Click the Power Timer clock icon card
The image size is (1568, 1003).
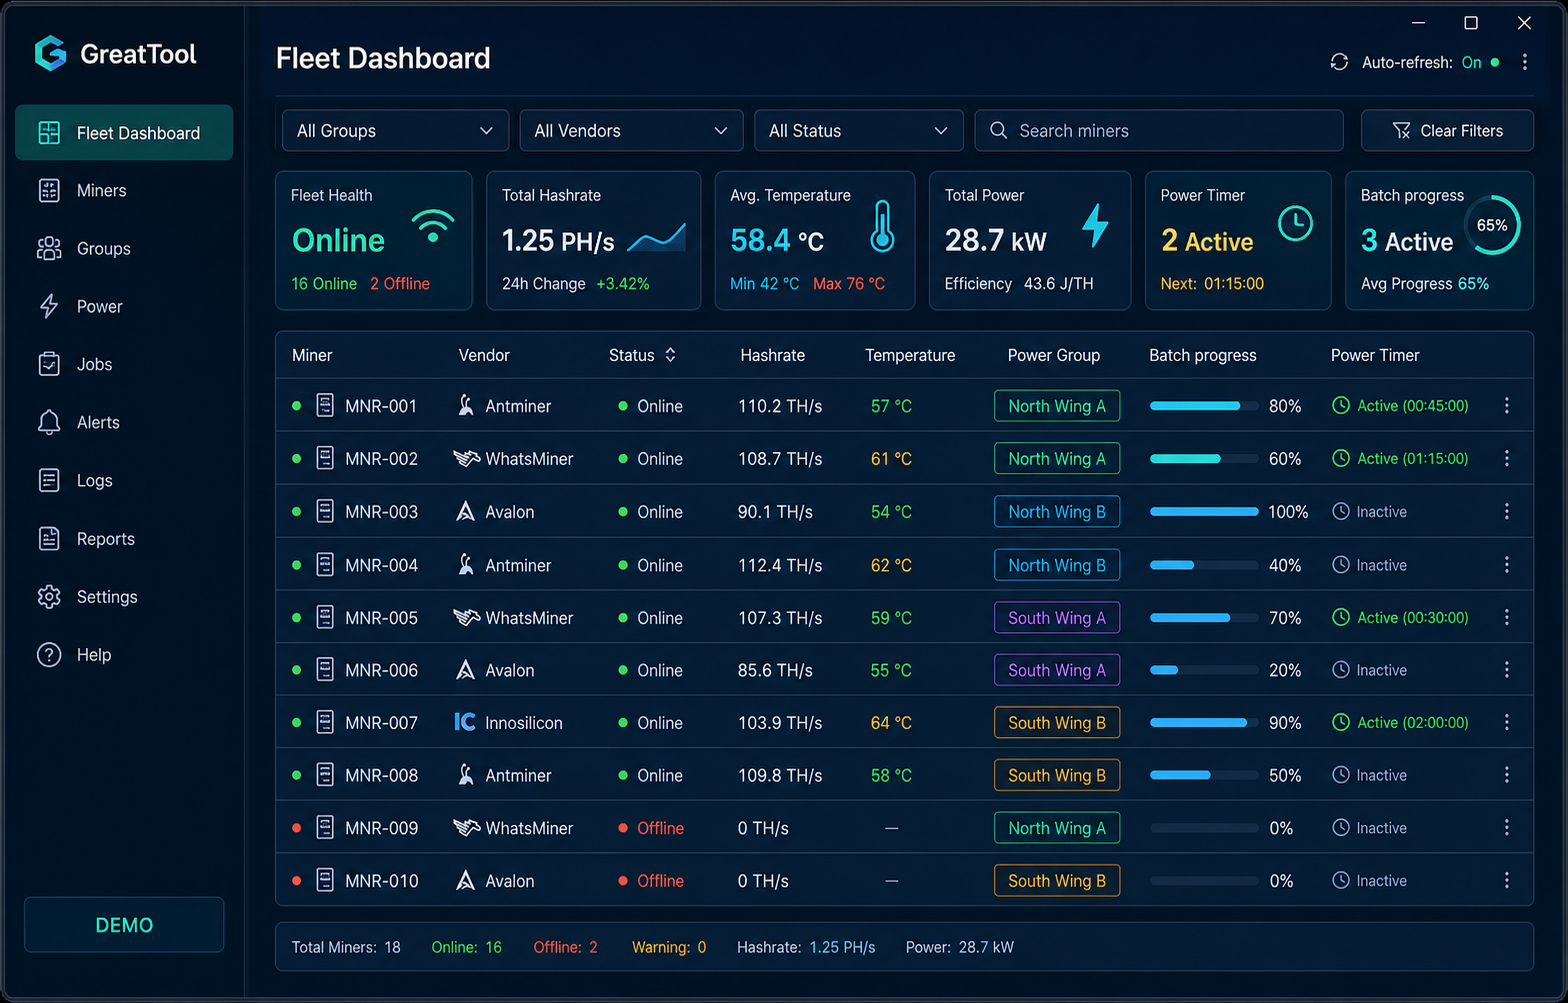[x=1295, y=223]
